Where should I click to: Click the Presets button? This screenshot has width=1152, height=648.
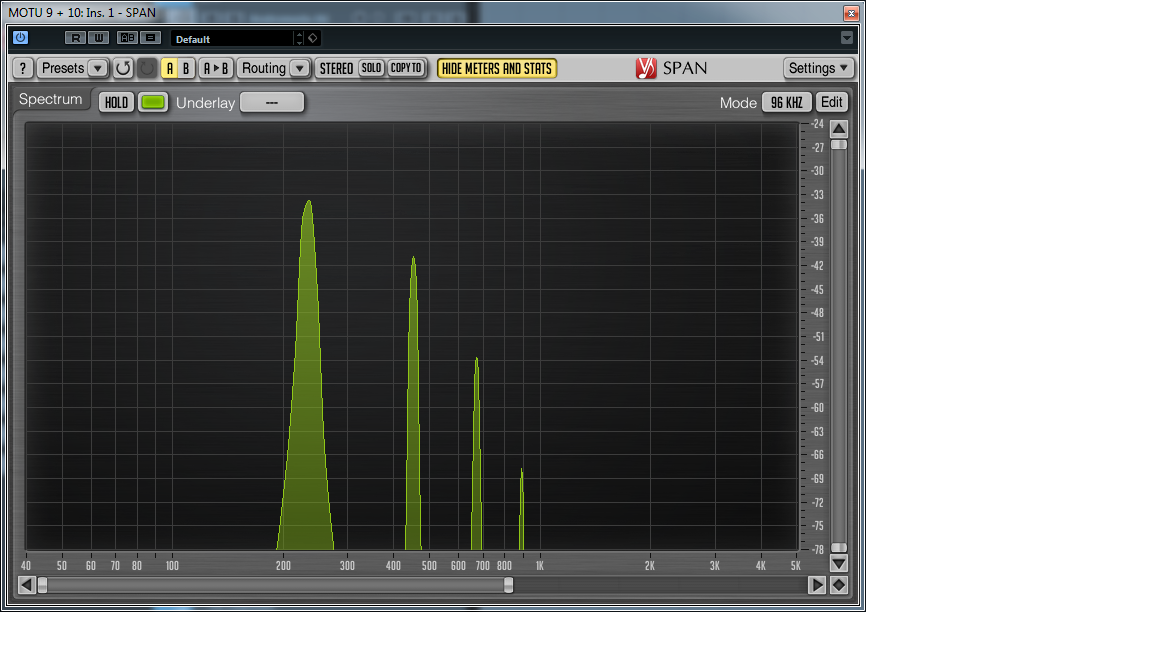62,68
